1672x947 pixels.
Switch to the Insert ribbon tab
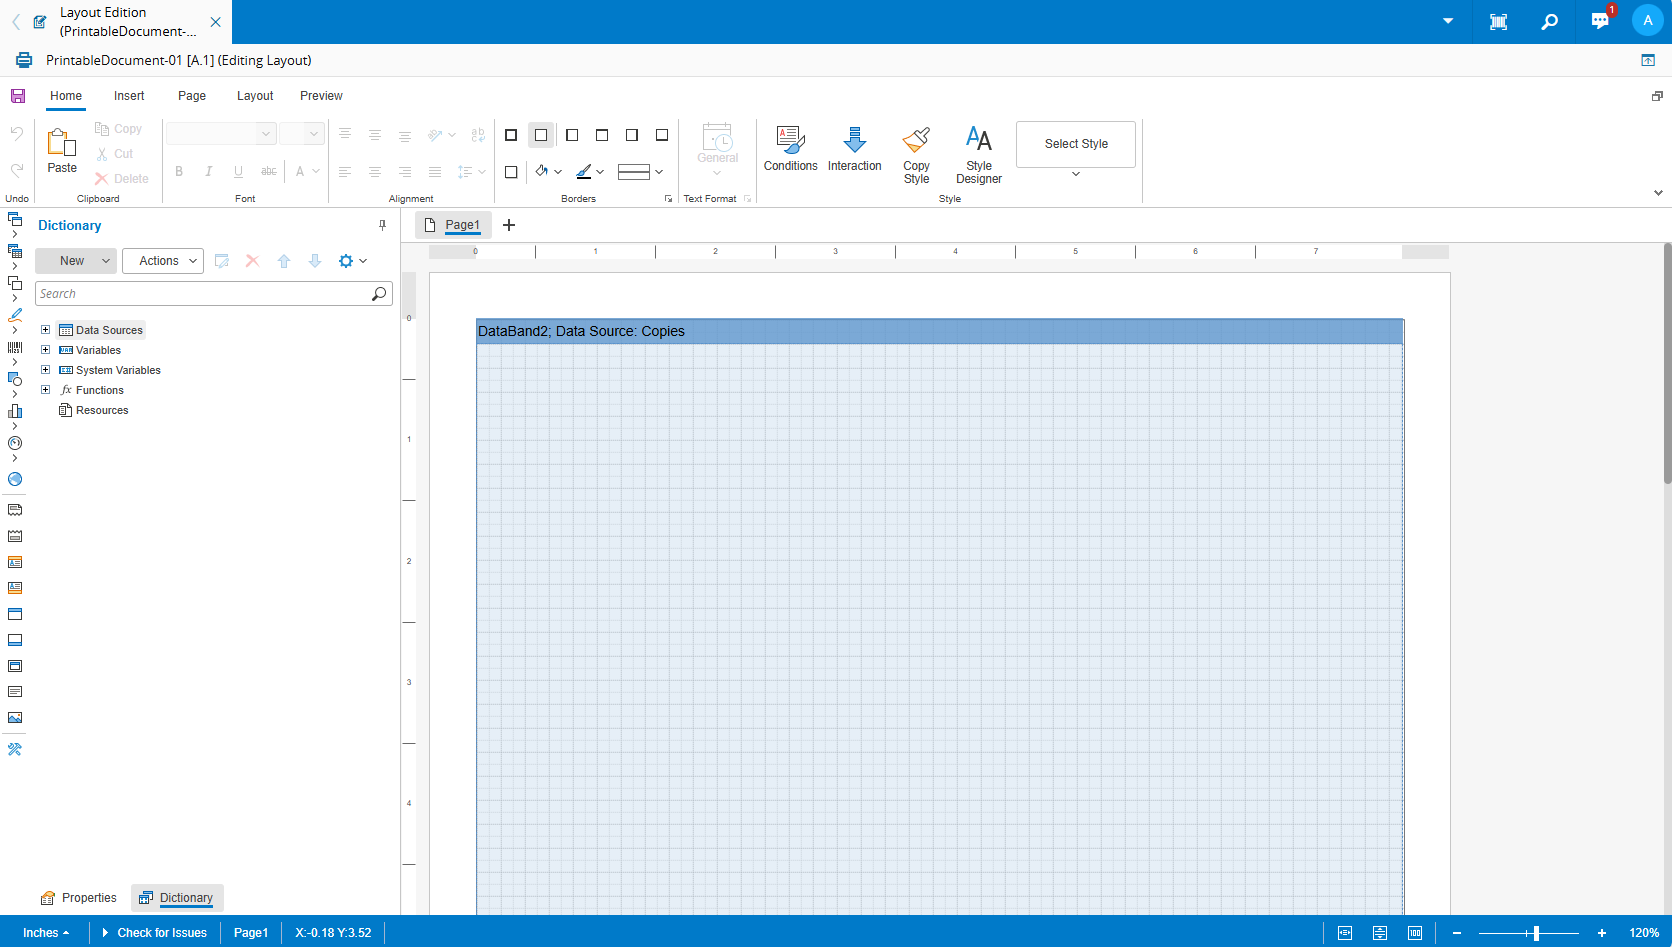tap(129, 96)
